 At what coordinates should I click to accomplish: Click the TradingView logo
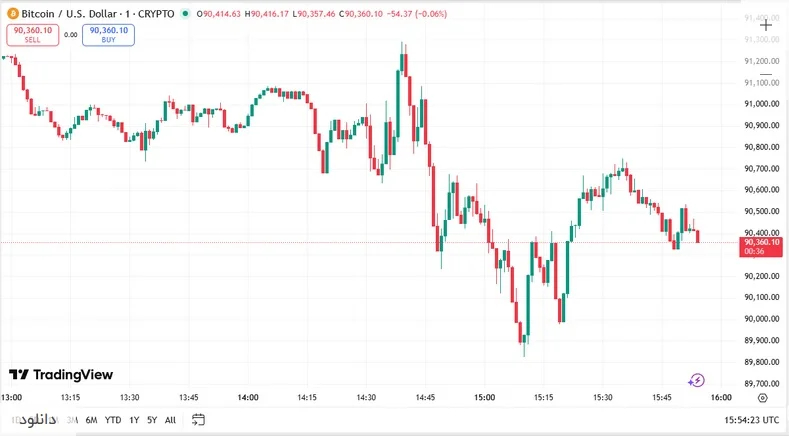pyautogui.click(x=61, y=375)
